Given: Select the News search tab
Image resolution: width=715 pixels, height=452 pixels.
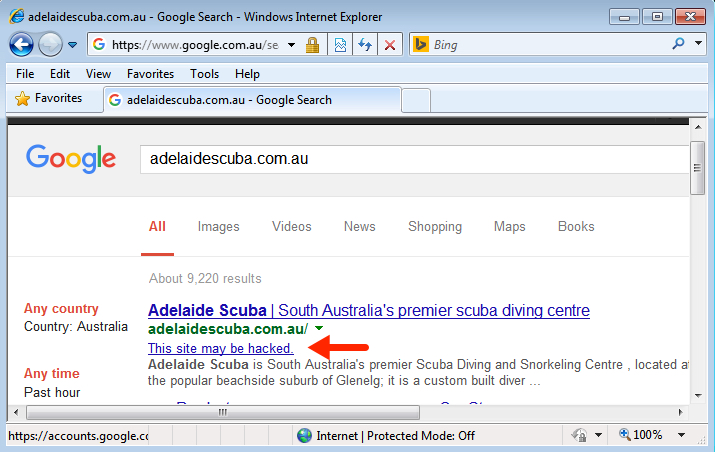Looking at the screenshot, I should (359, 226).
